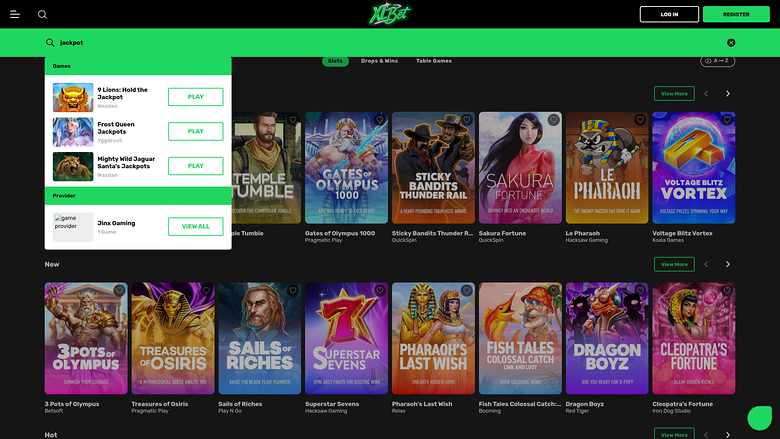This screenshot has width=780, height=439.
Task: Open Sticky Bandits Thunder Rail tile
Action: pyautogui.click(x=433, y=168)
